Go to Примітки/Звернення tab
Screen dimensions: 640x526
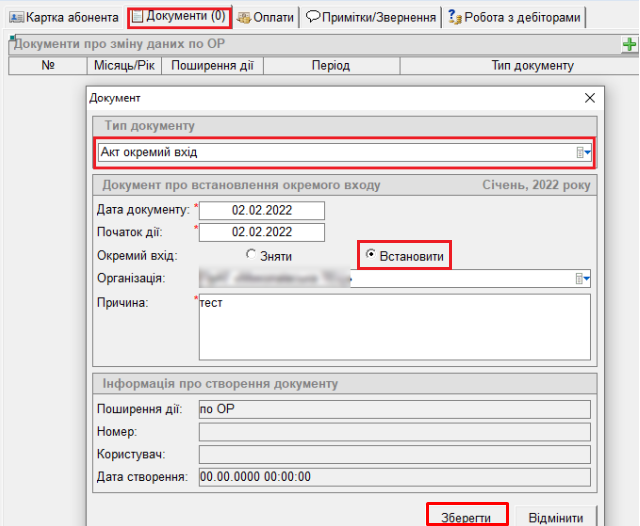click(x=370, y=17)
